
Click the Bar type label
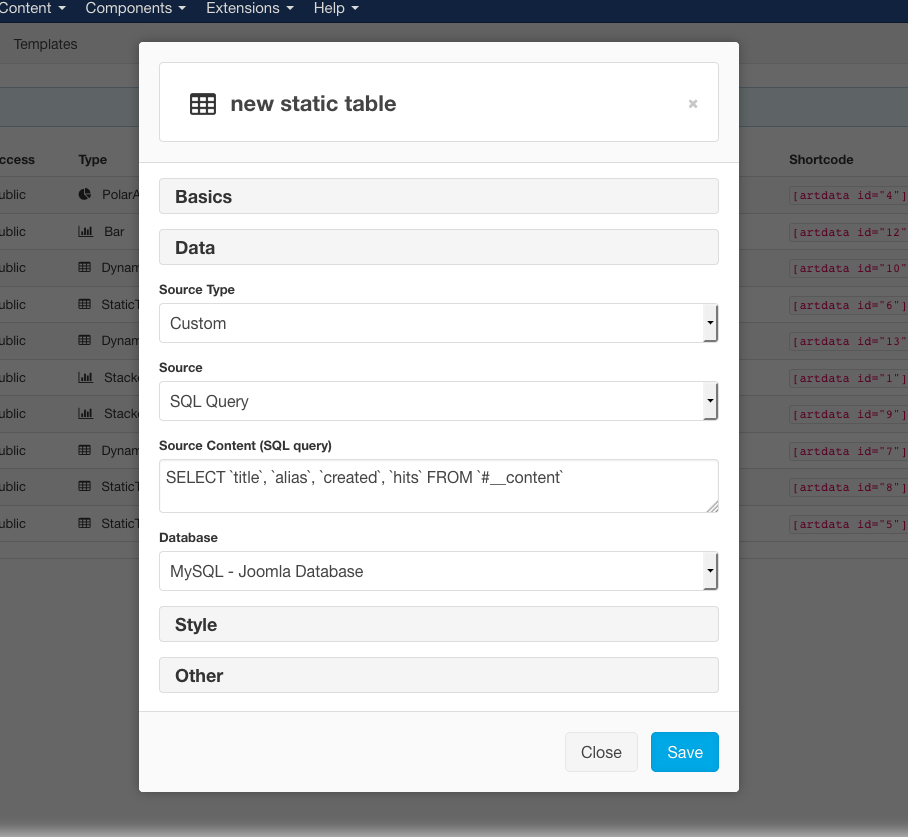[114, 231]
